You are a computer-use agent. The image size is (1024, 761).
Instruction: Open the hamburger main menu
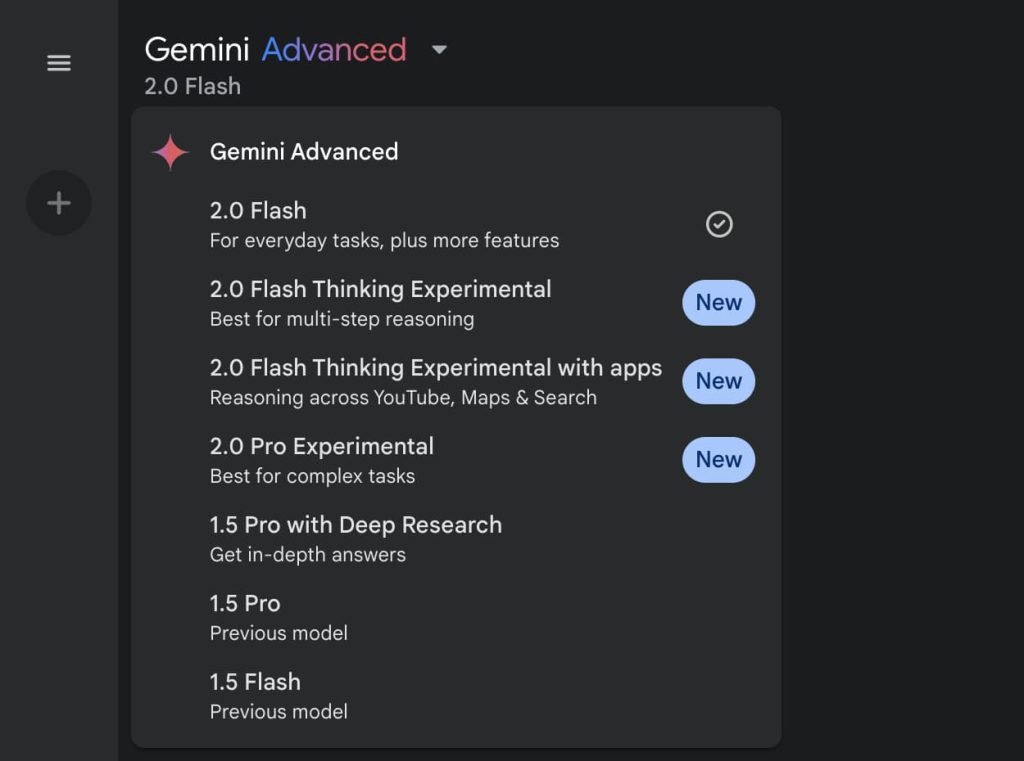pos(59,63)
